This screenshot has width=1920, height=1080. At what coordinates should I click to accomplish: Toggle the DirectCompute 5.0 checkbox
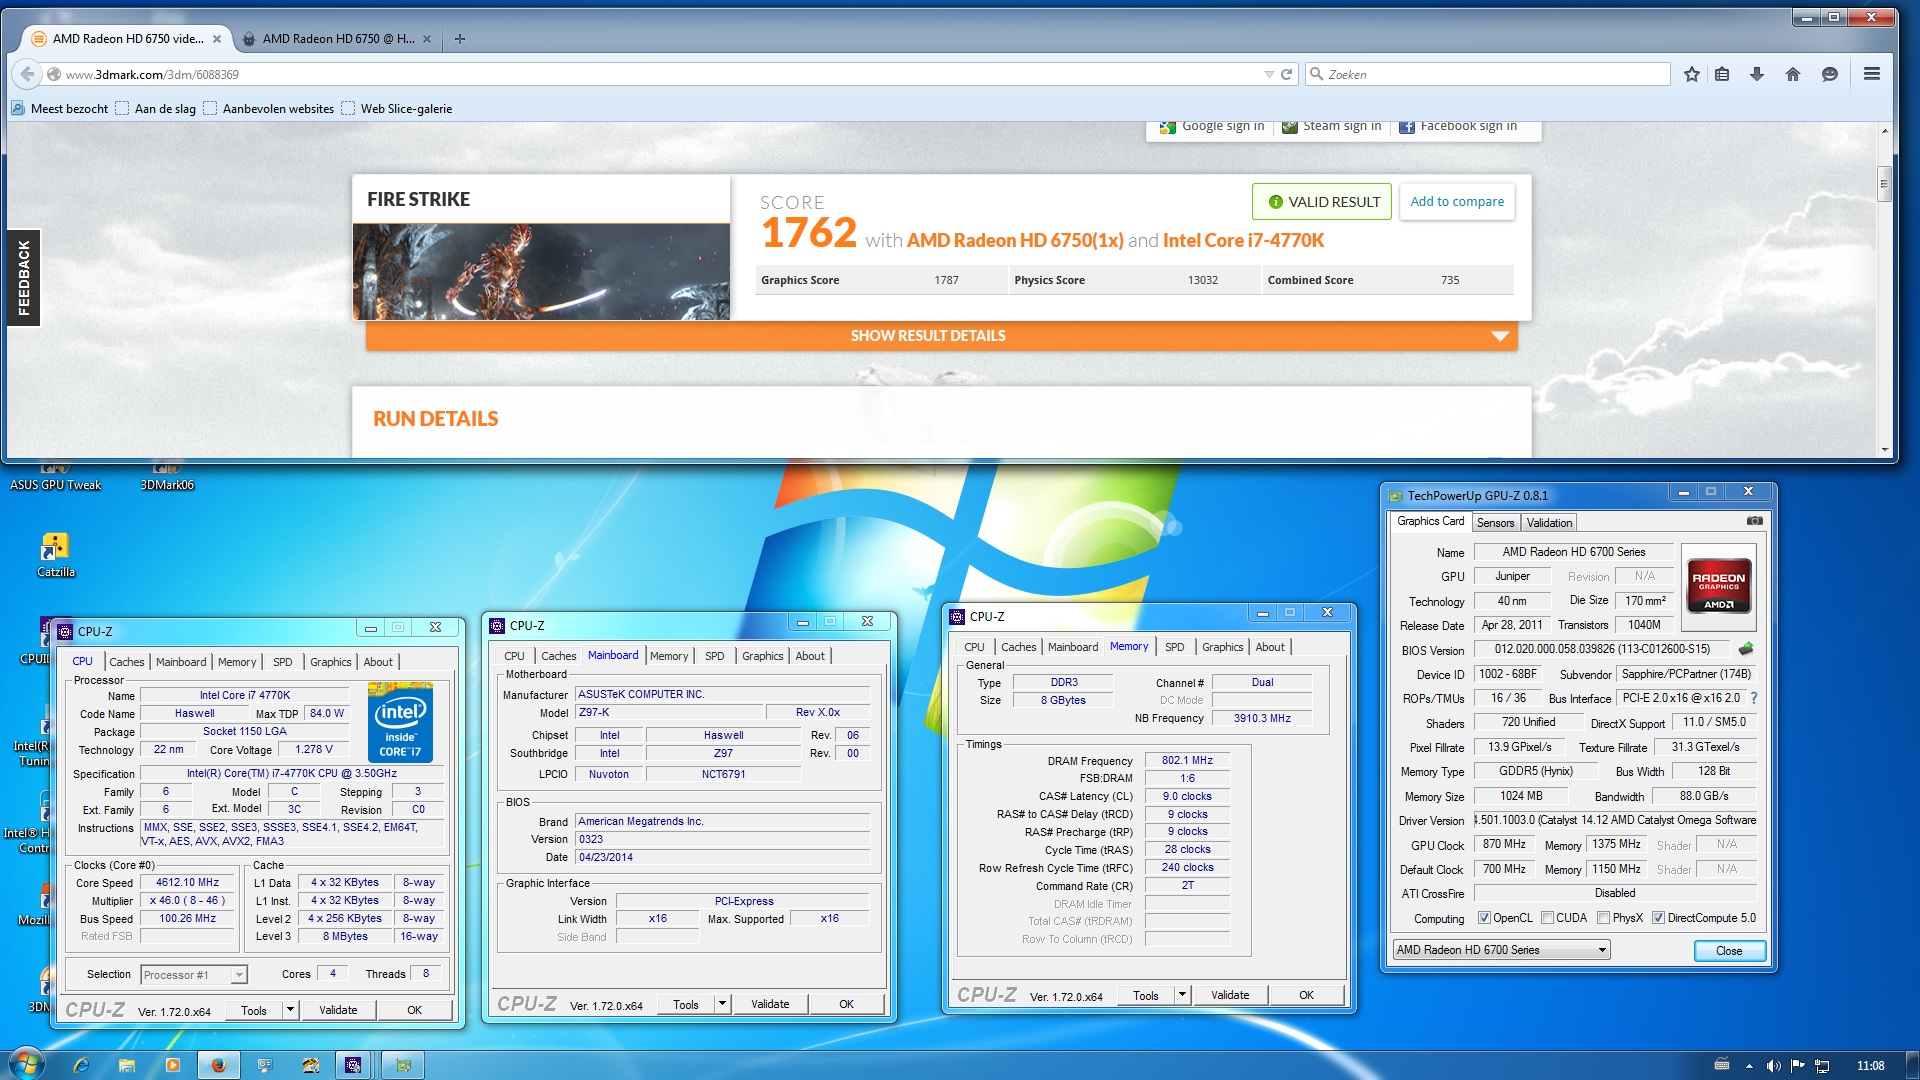(x=1659, y=918)
